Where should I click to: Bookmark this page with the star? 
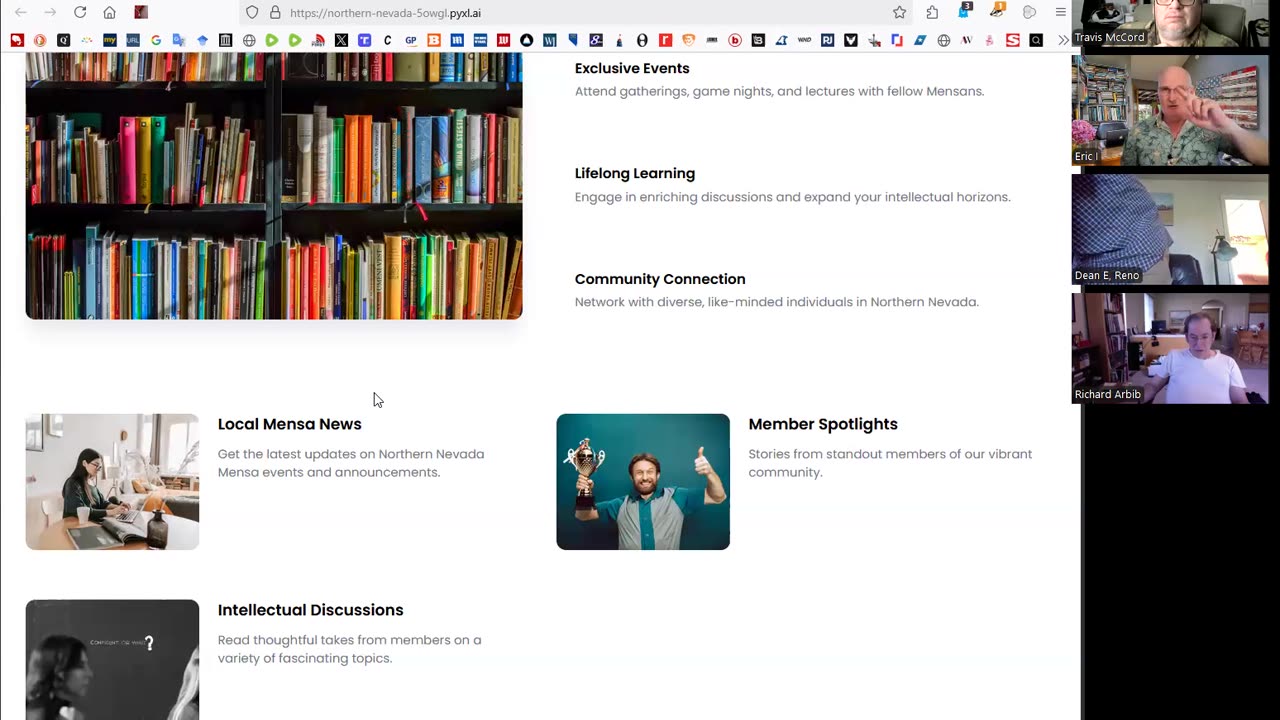click(x=900, y=13)
